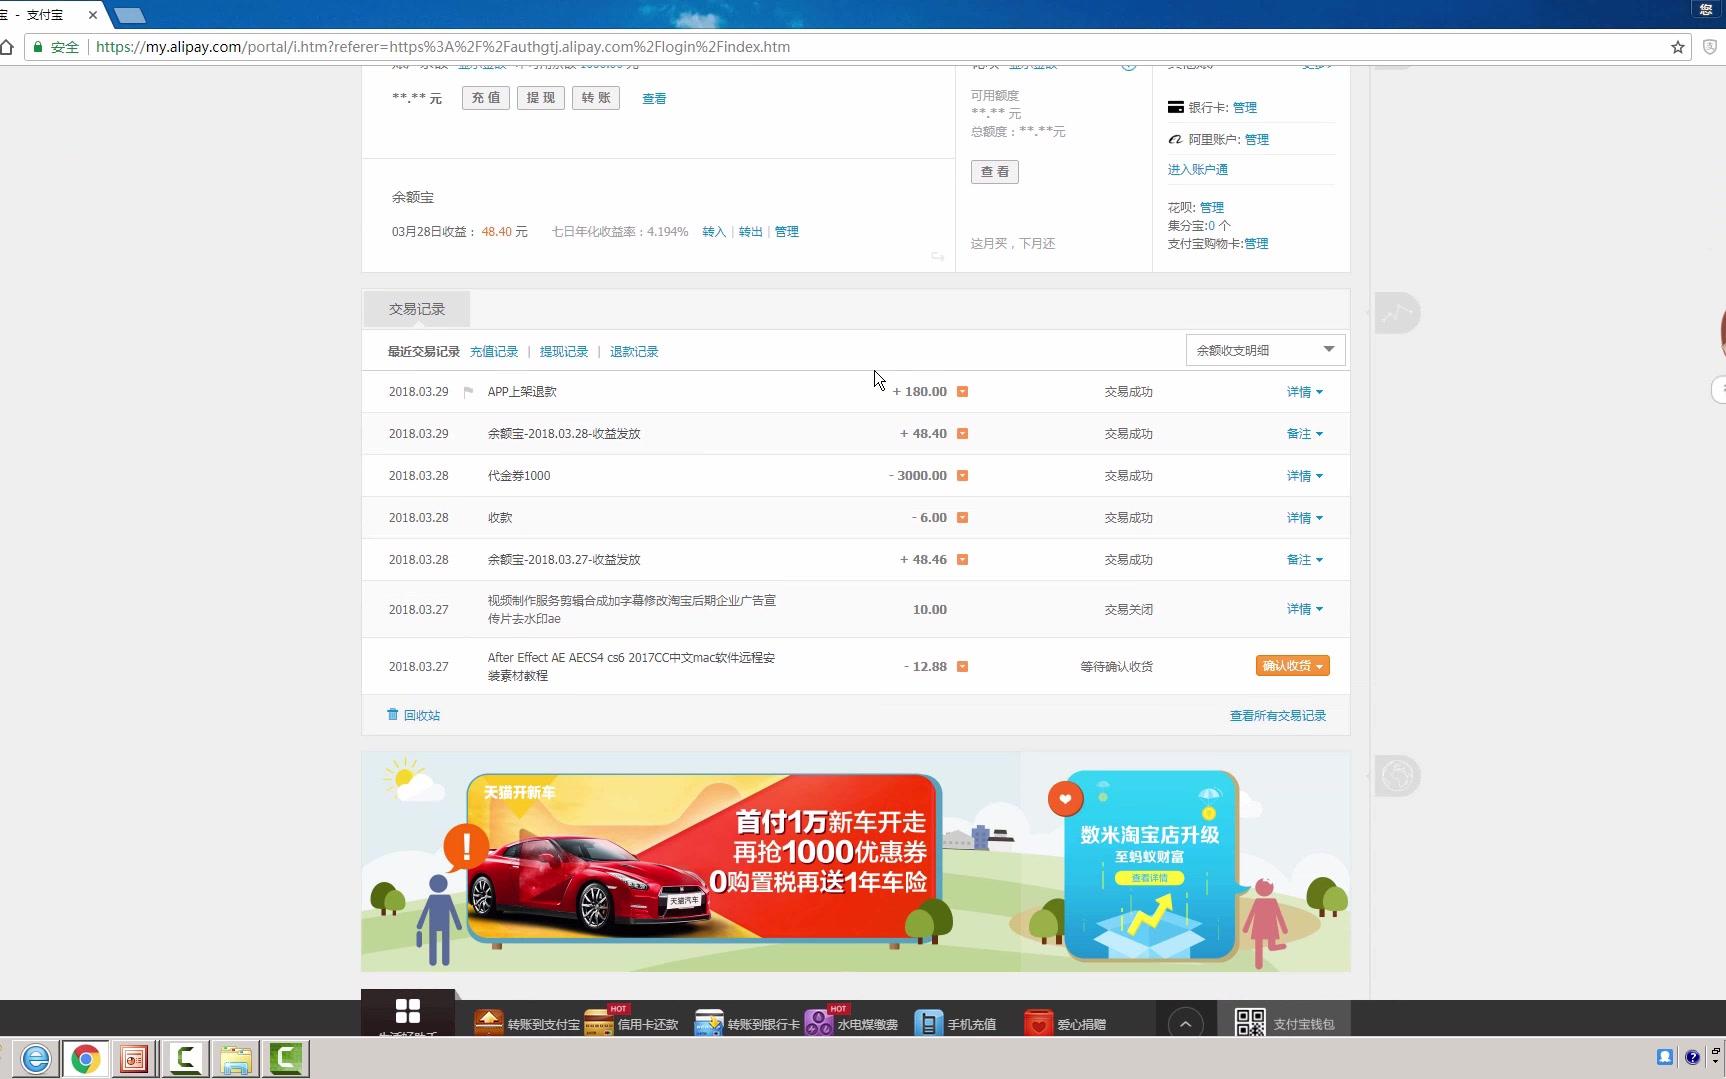Expand the bottom bar with up-arrow circle
Screen dimensions: 1726x1079
1186,1023
